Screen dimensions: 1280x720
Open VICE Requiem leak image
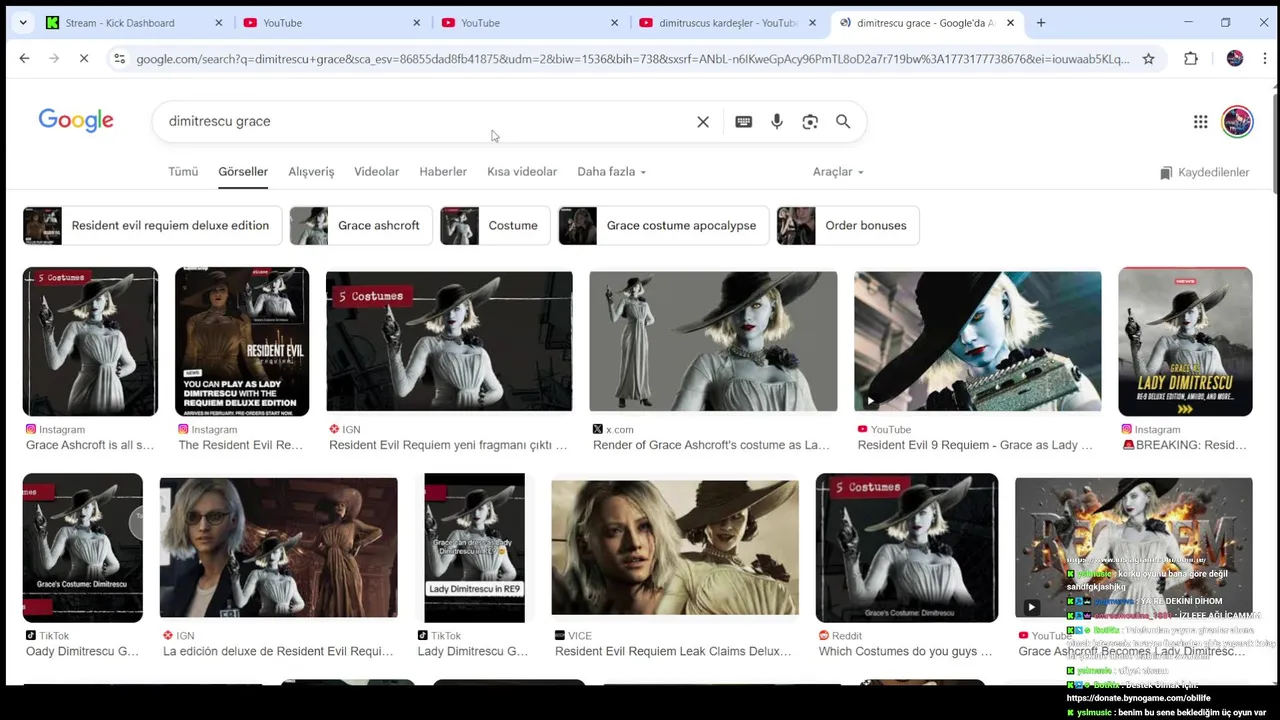point(675,548)
